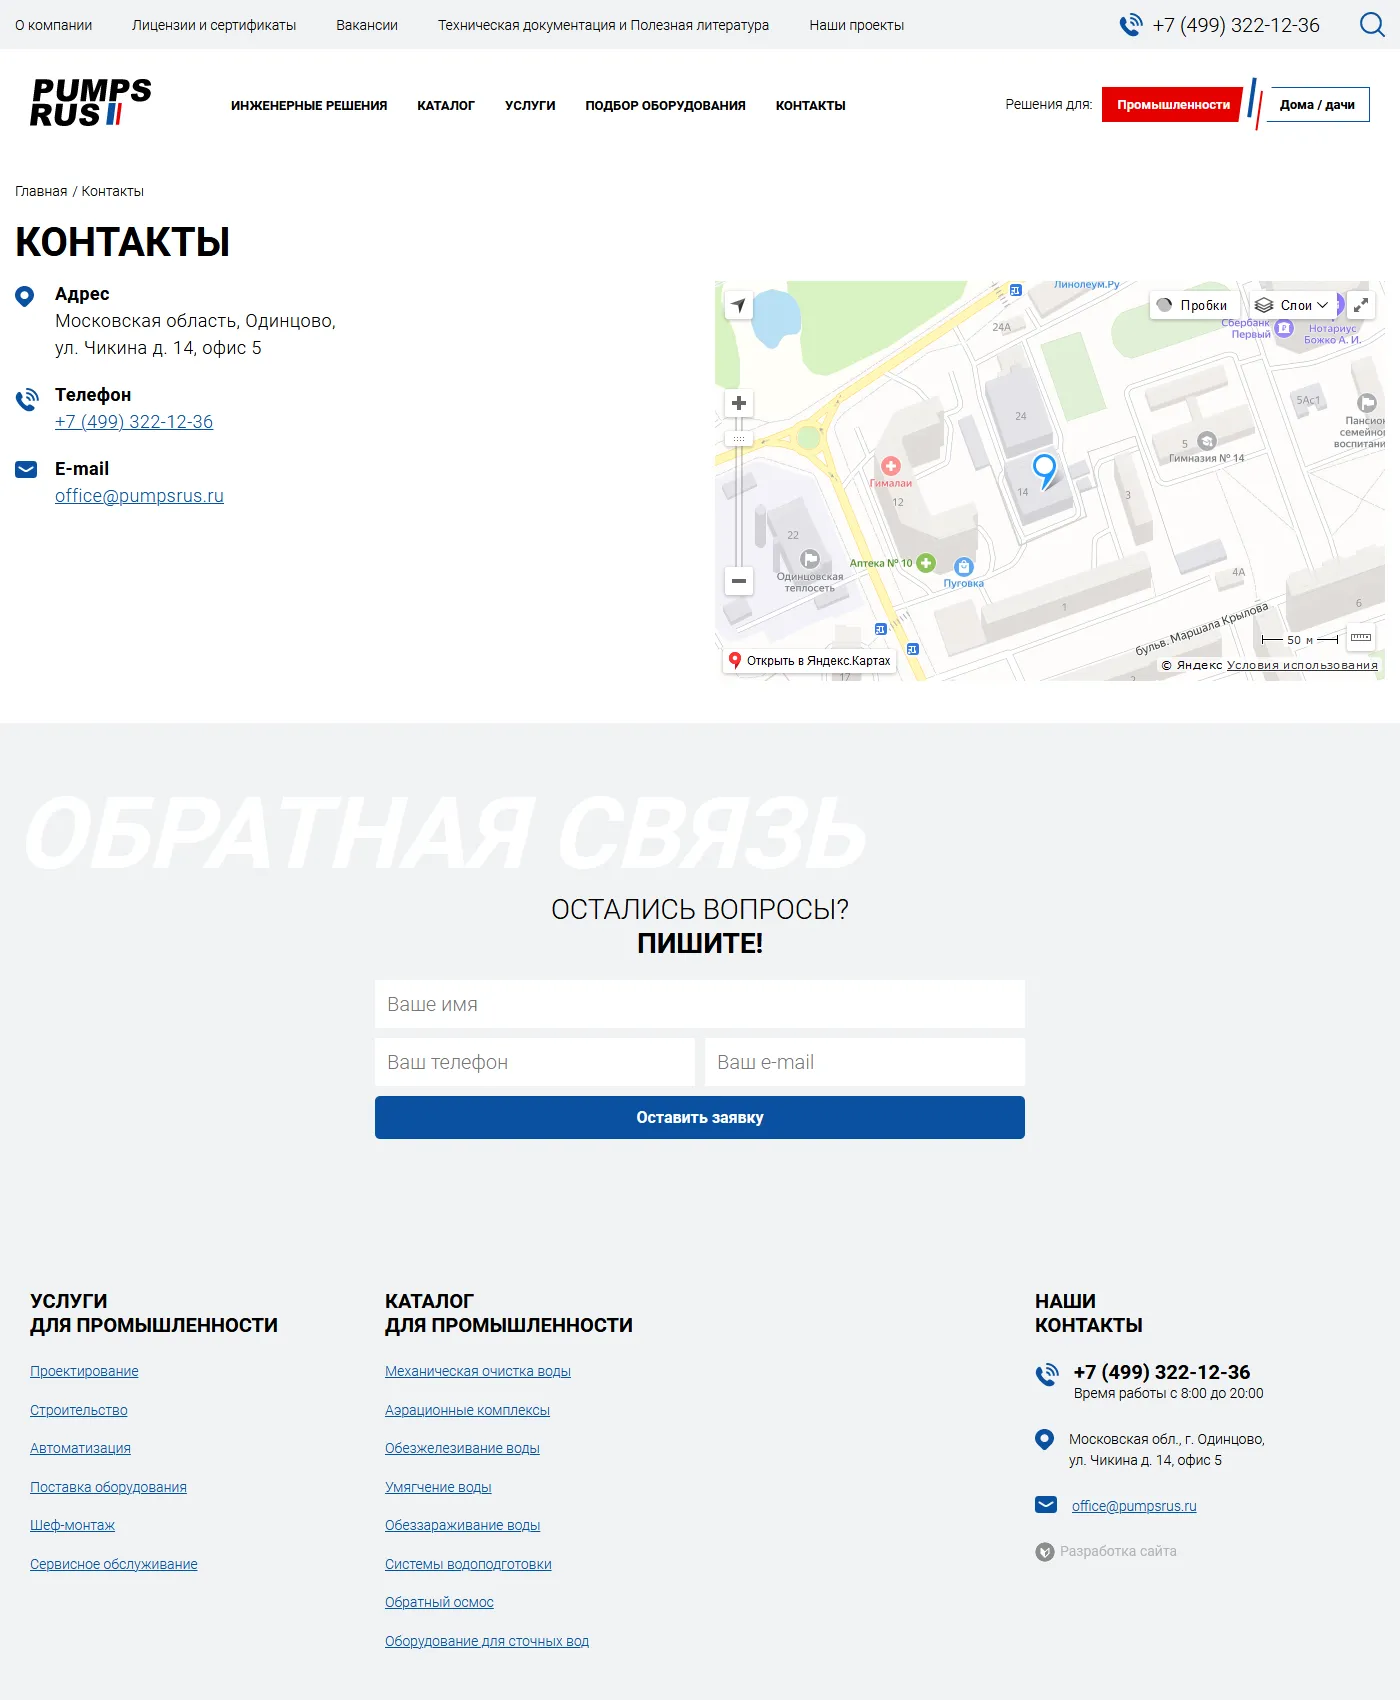Screen dimensions: 1400x1700
Task: Expand the map to fullscreen
Action: 1360,305
